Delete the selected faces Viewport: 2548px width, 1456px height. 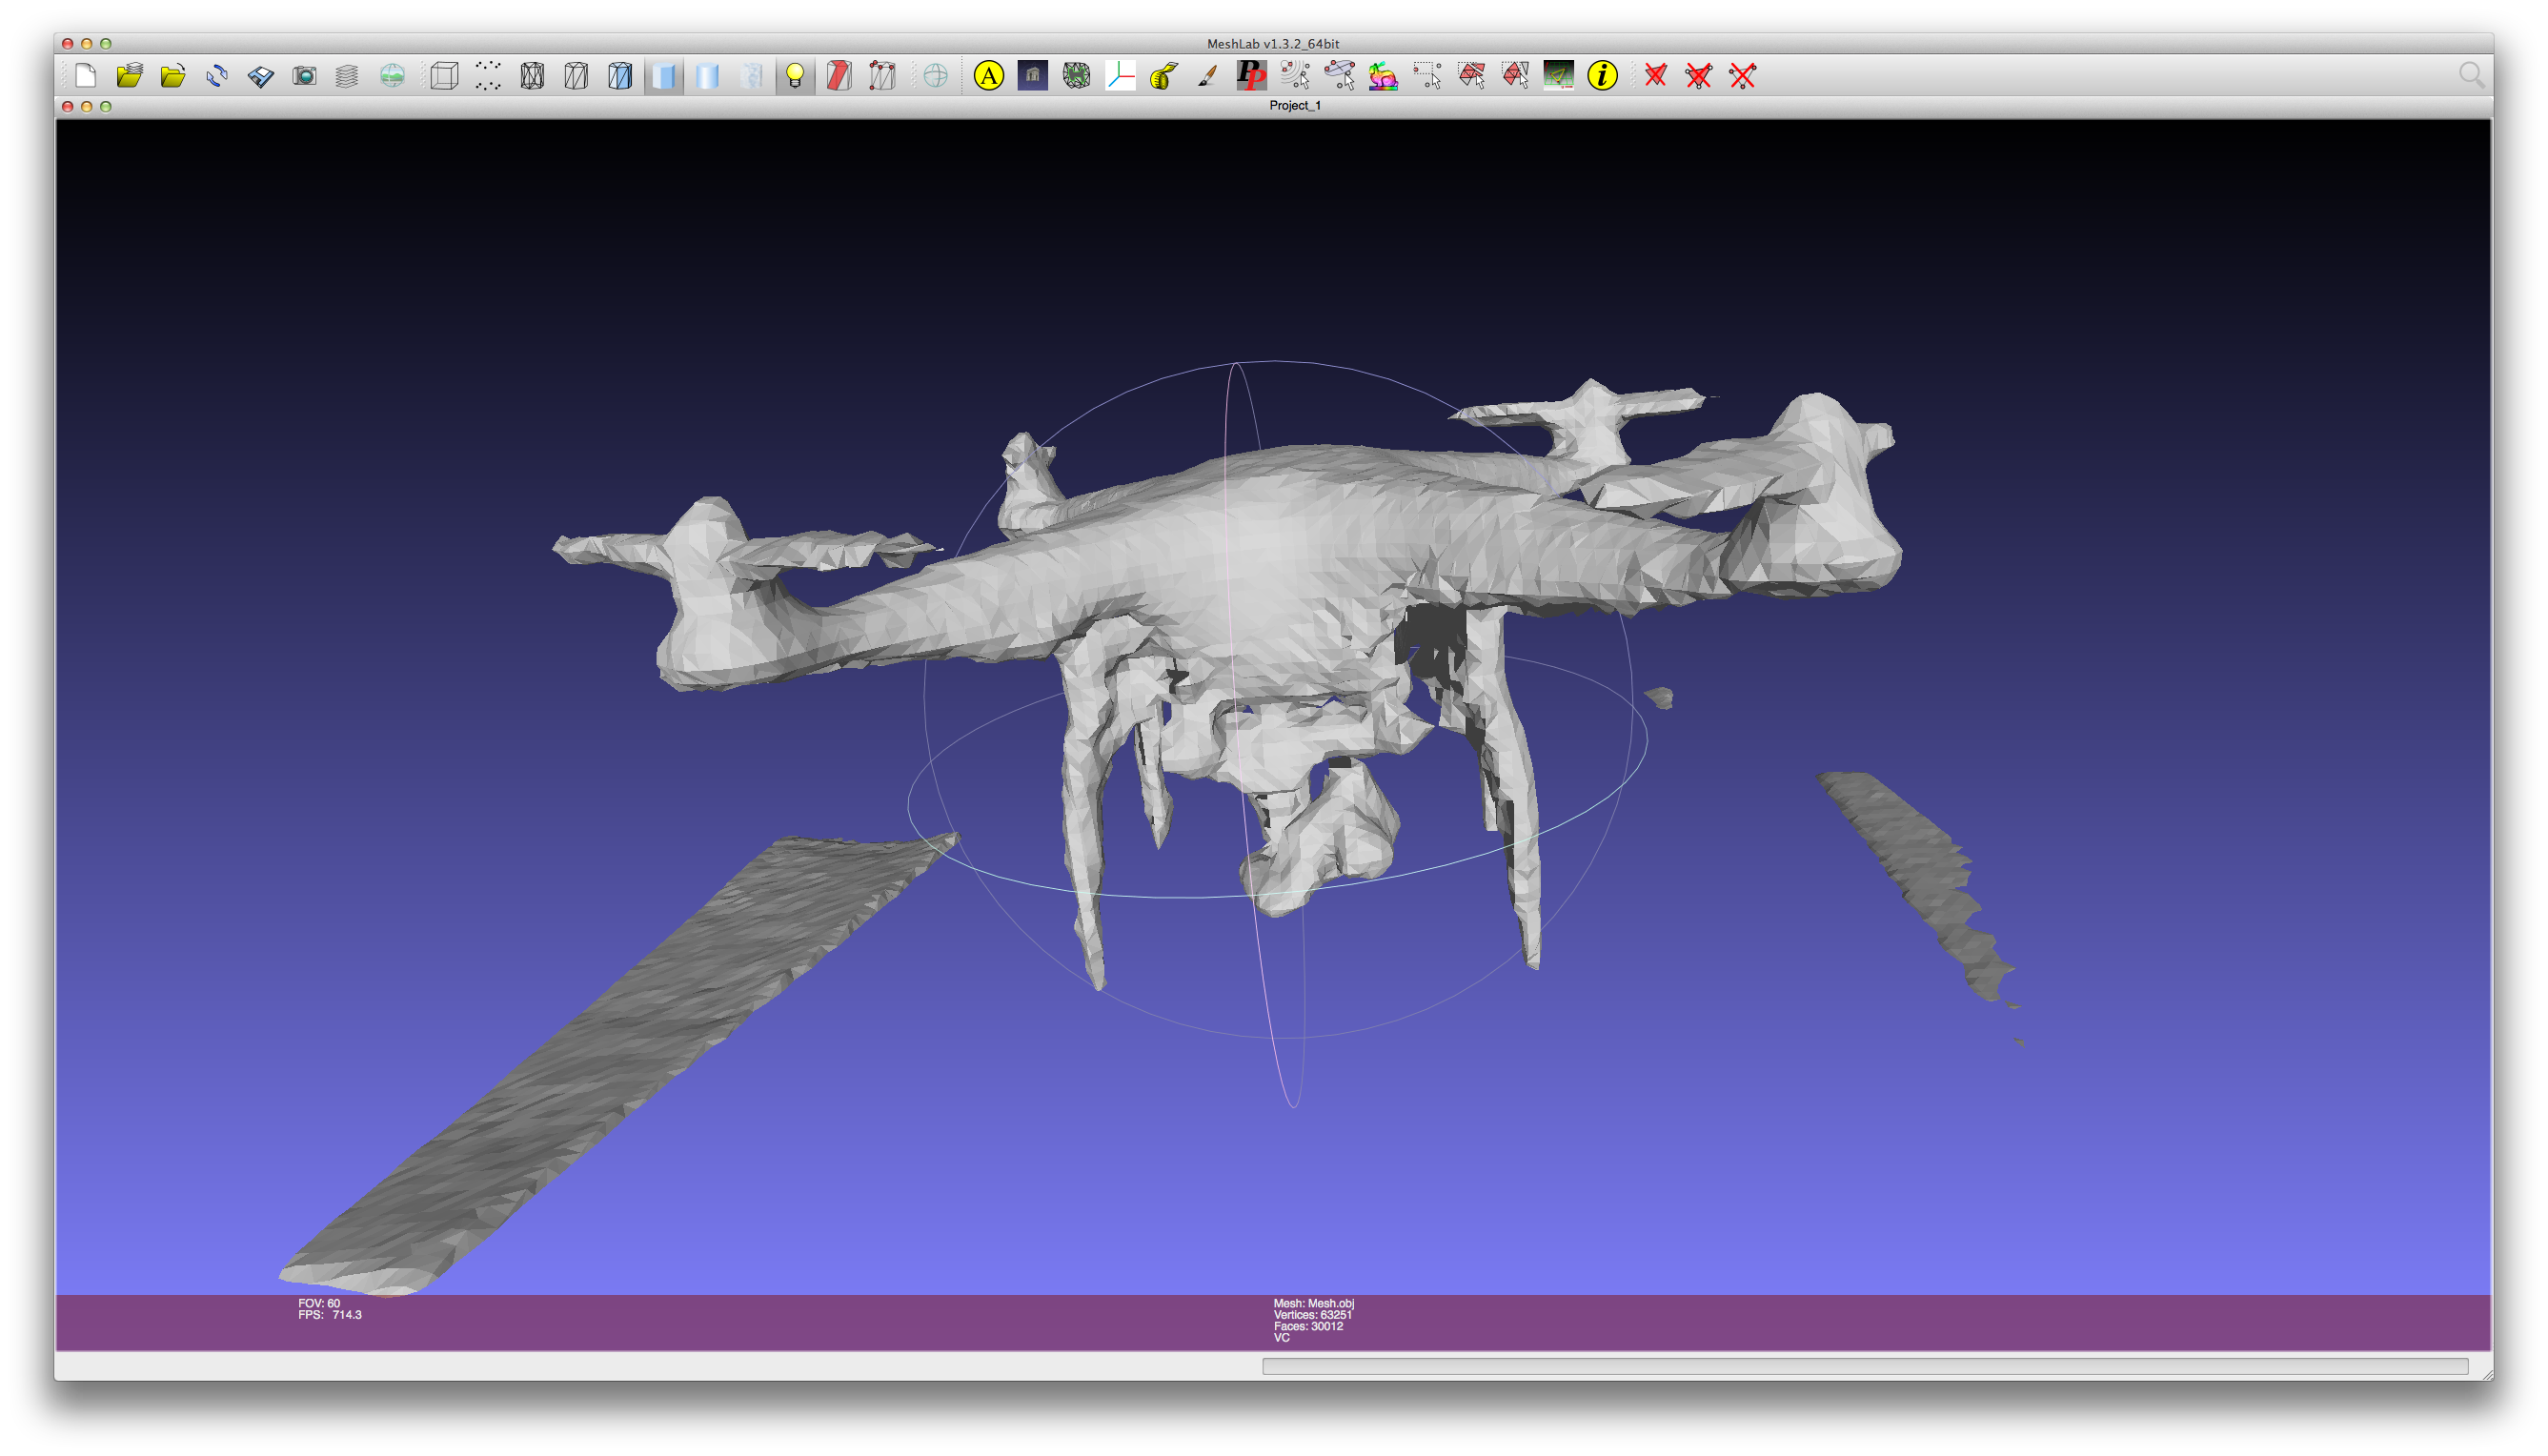point(1655,76)
